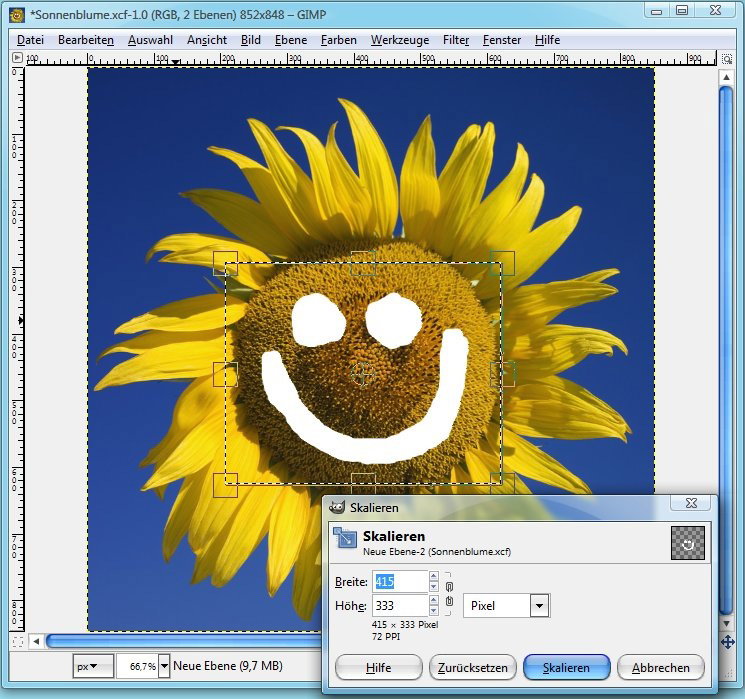Open the Pixel unit dropdown in scale dialog

[539, 605]
